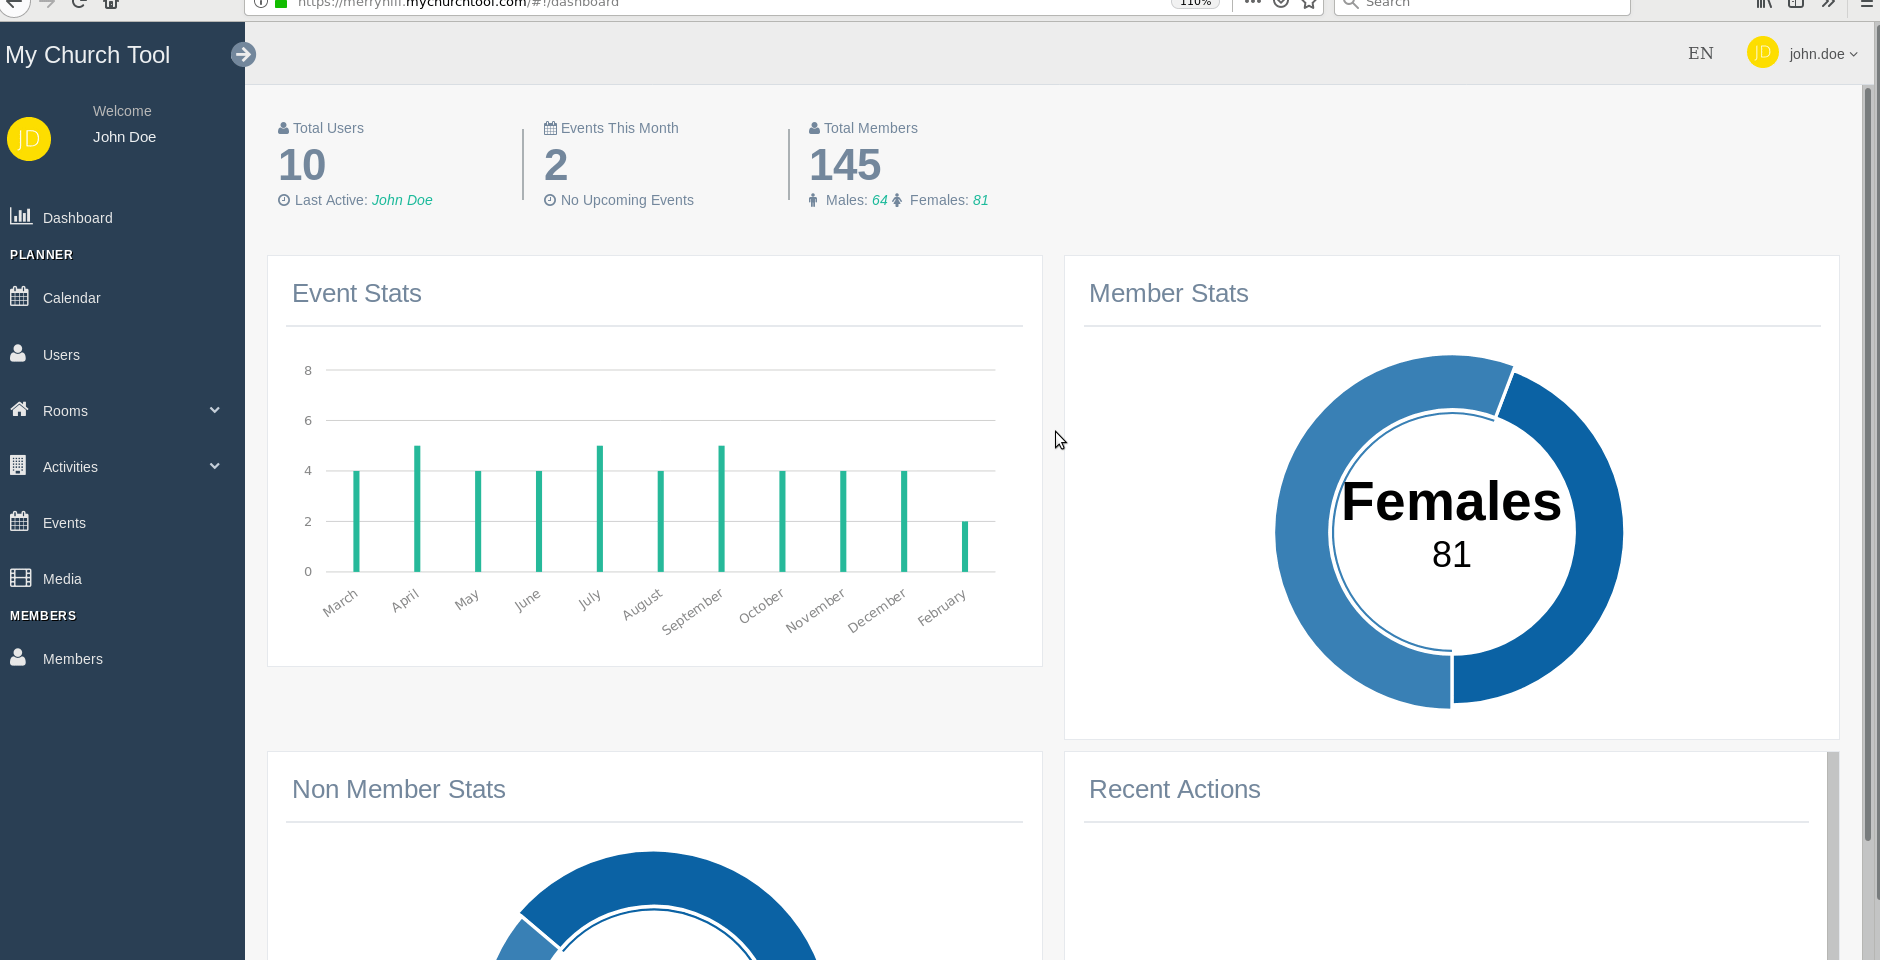Click the Calendar icon in sidebar

[19, 296]
